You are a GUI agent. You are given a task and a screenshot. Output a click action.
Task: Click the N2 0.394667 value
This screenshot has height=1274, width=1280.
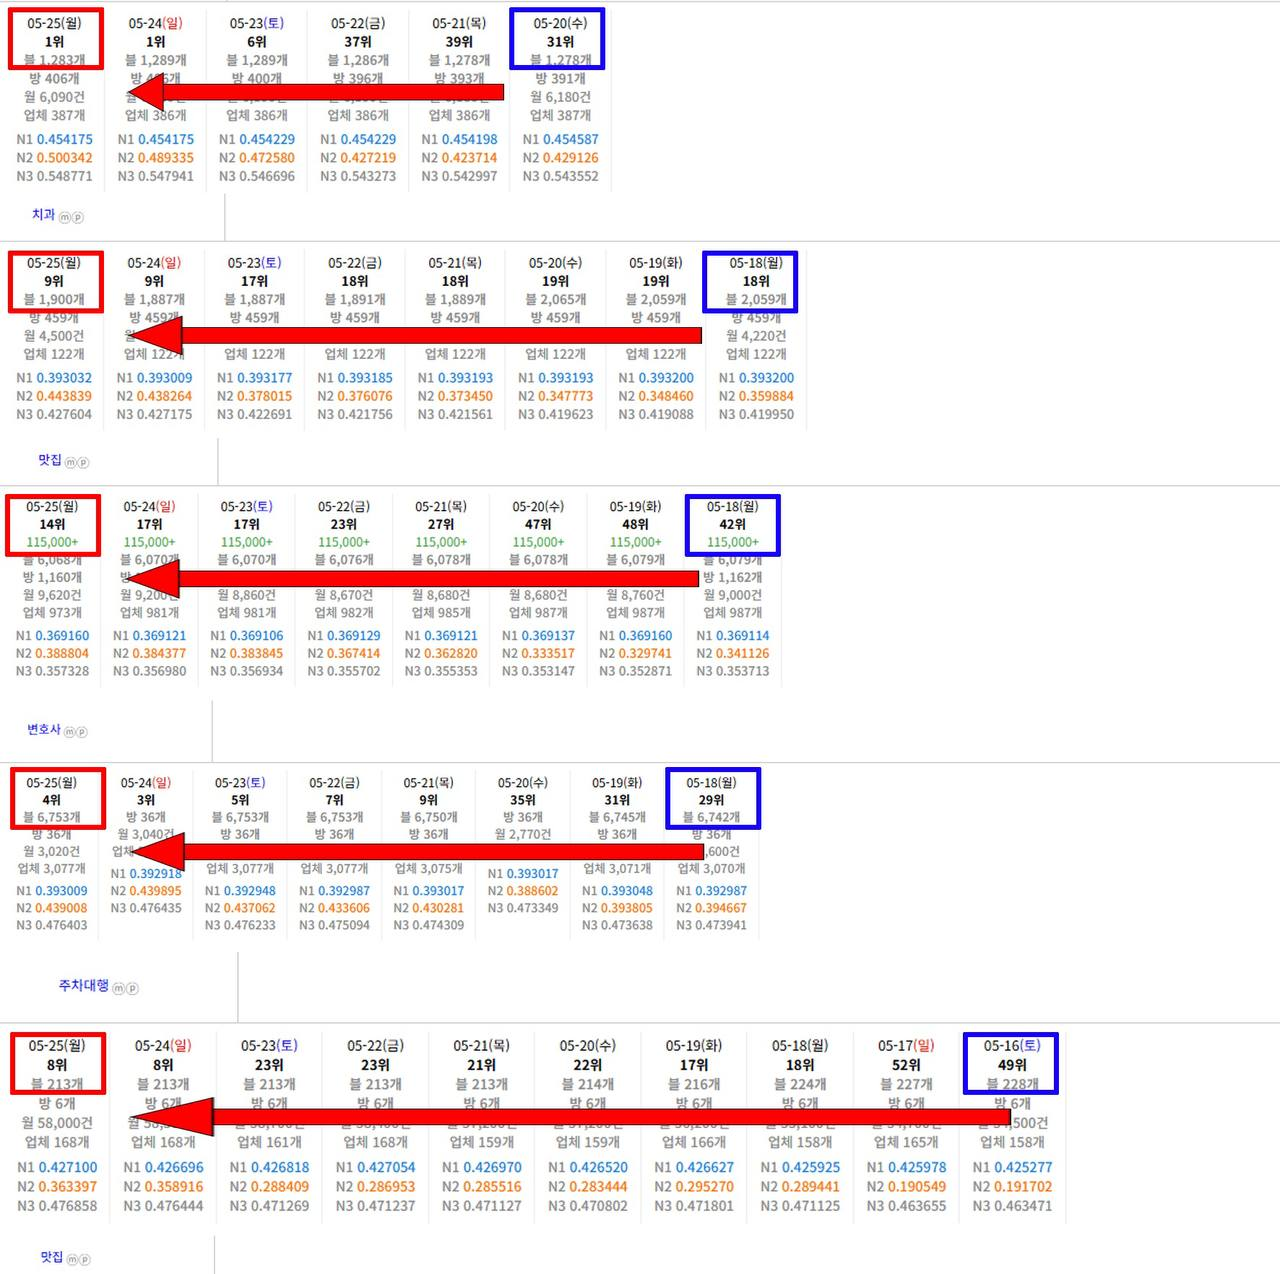pos(711,908)
